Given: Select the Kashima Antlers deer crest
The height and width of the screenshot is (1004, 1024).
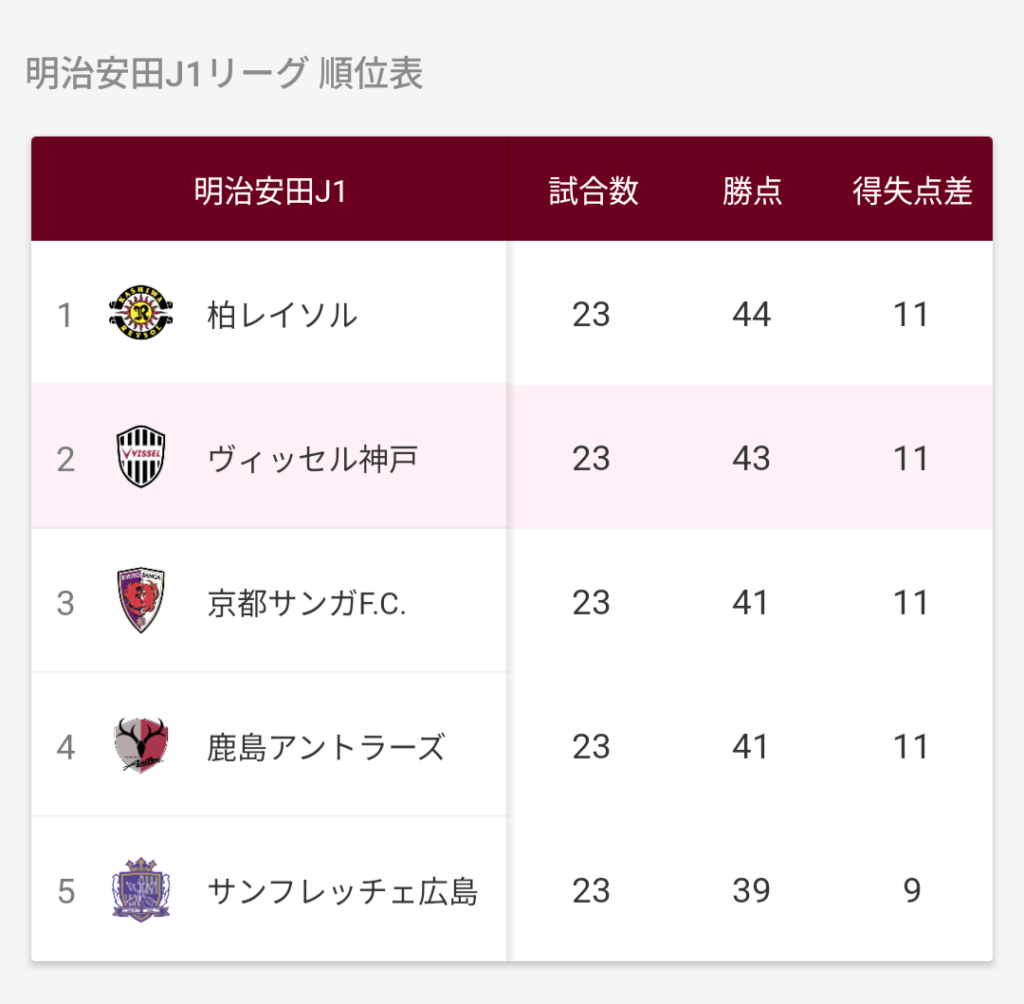Looking at the screenshot, I should 141,745.
